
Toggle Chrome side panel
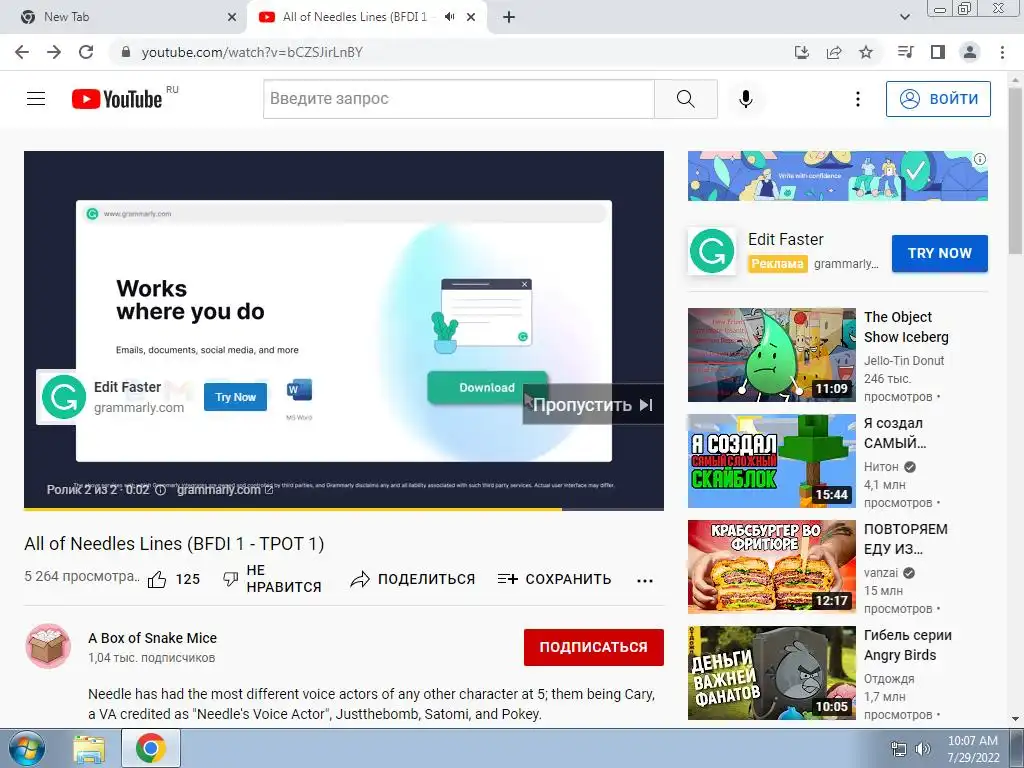tap(938, 52)
